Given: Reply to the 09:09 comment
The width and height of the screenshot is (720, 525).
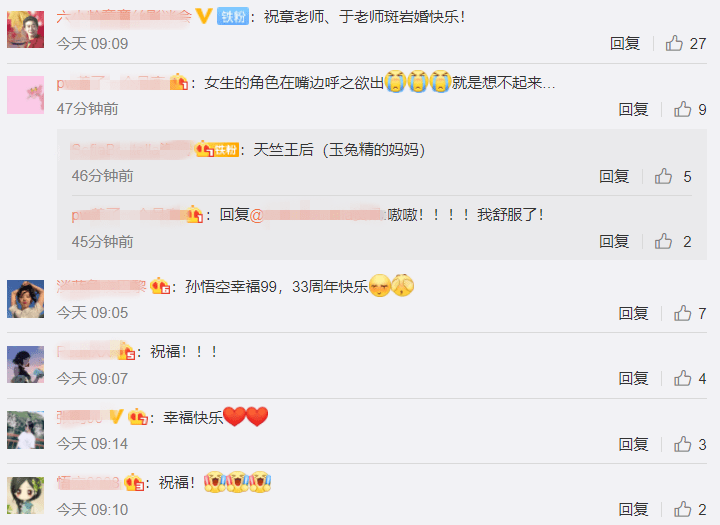Looking at the screenshot, I should tap(624, 44).
